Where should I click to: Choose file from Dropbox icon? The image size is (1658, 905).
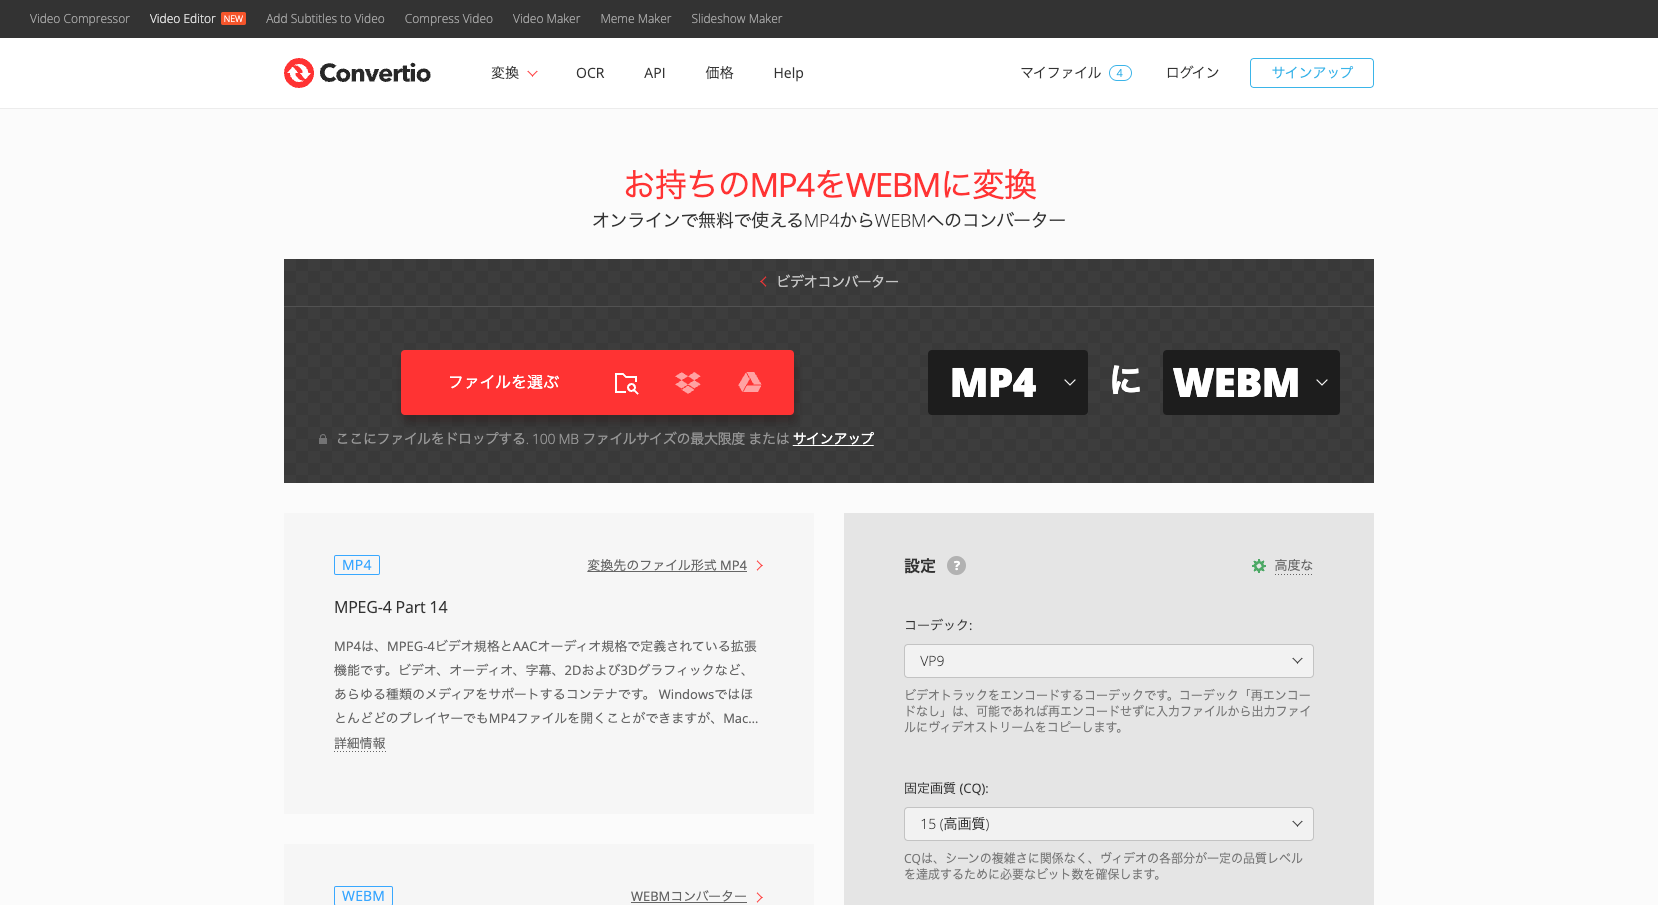[x=688, y=383]
